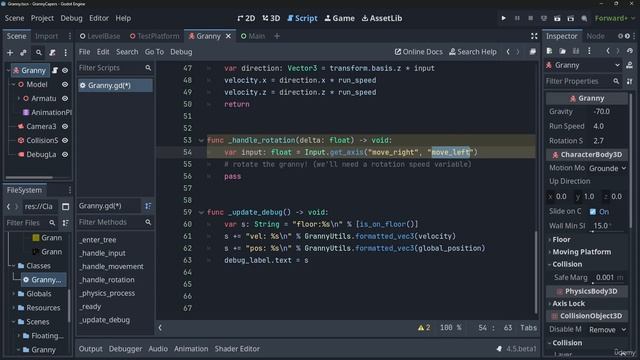Expand the Armature node

(x=18, y=98)
